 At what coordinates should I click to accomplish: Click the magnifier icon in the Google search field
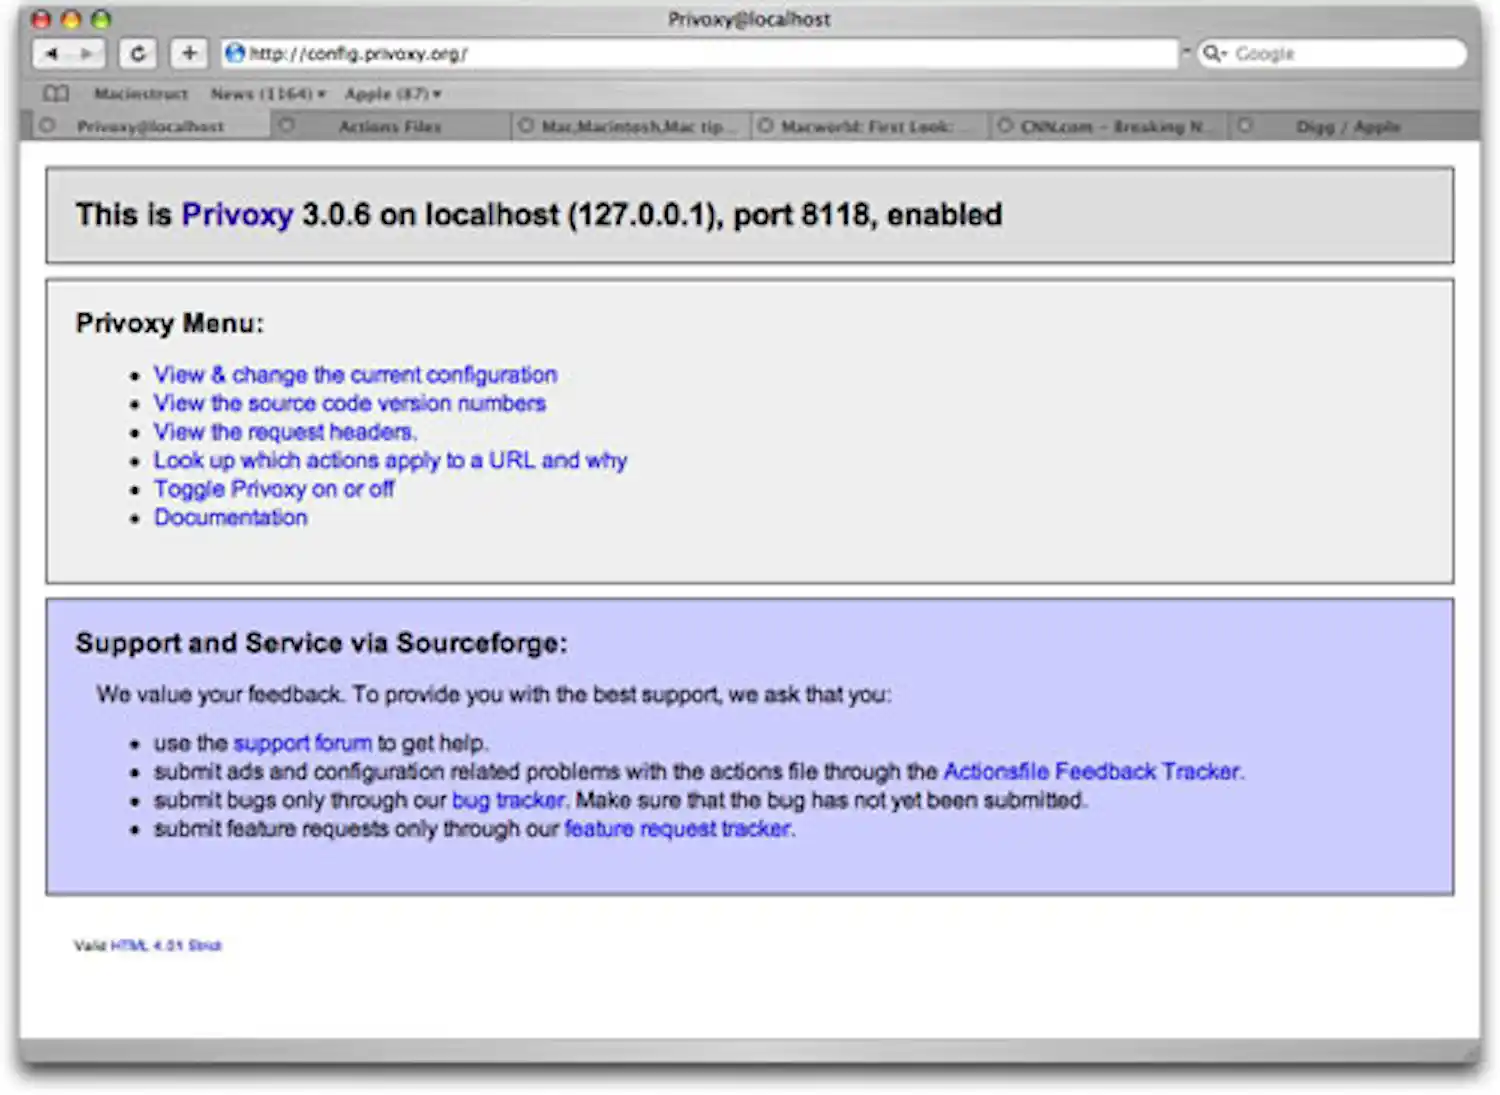click(1214, 53)
